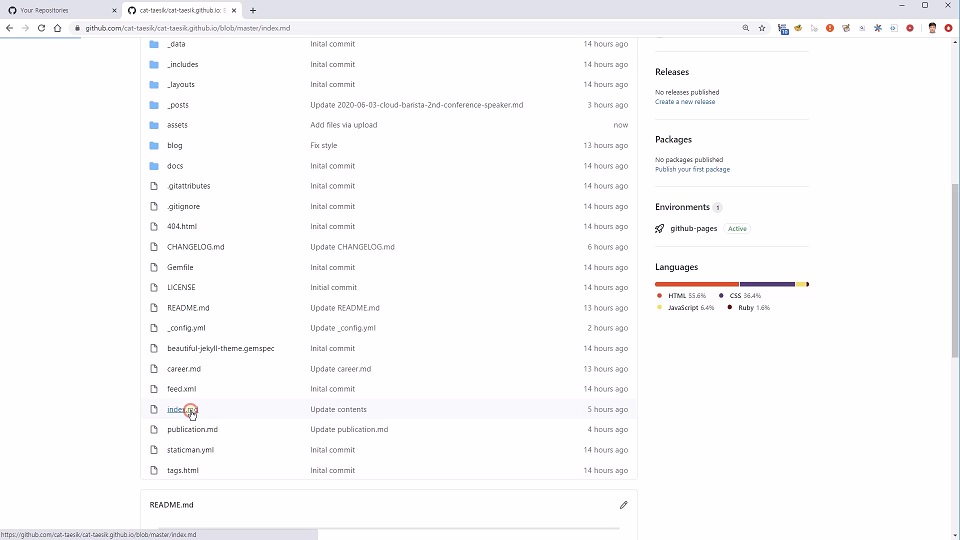Click the README.md edit pencil icon
This screenshot has height=540, width=960.
[623, 505]
